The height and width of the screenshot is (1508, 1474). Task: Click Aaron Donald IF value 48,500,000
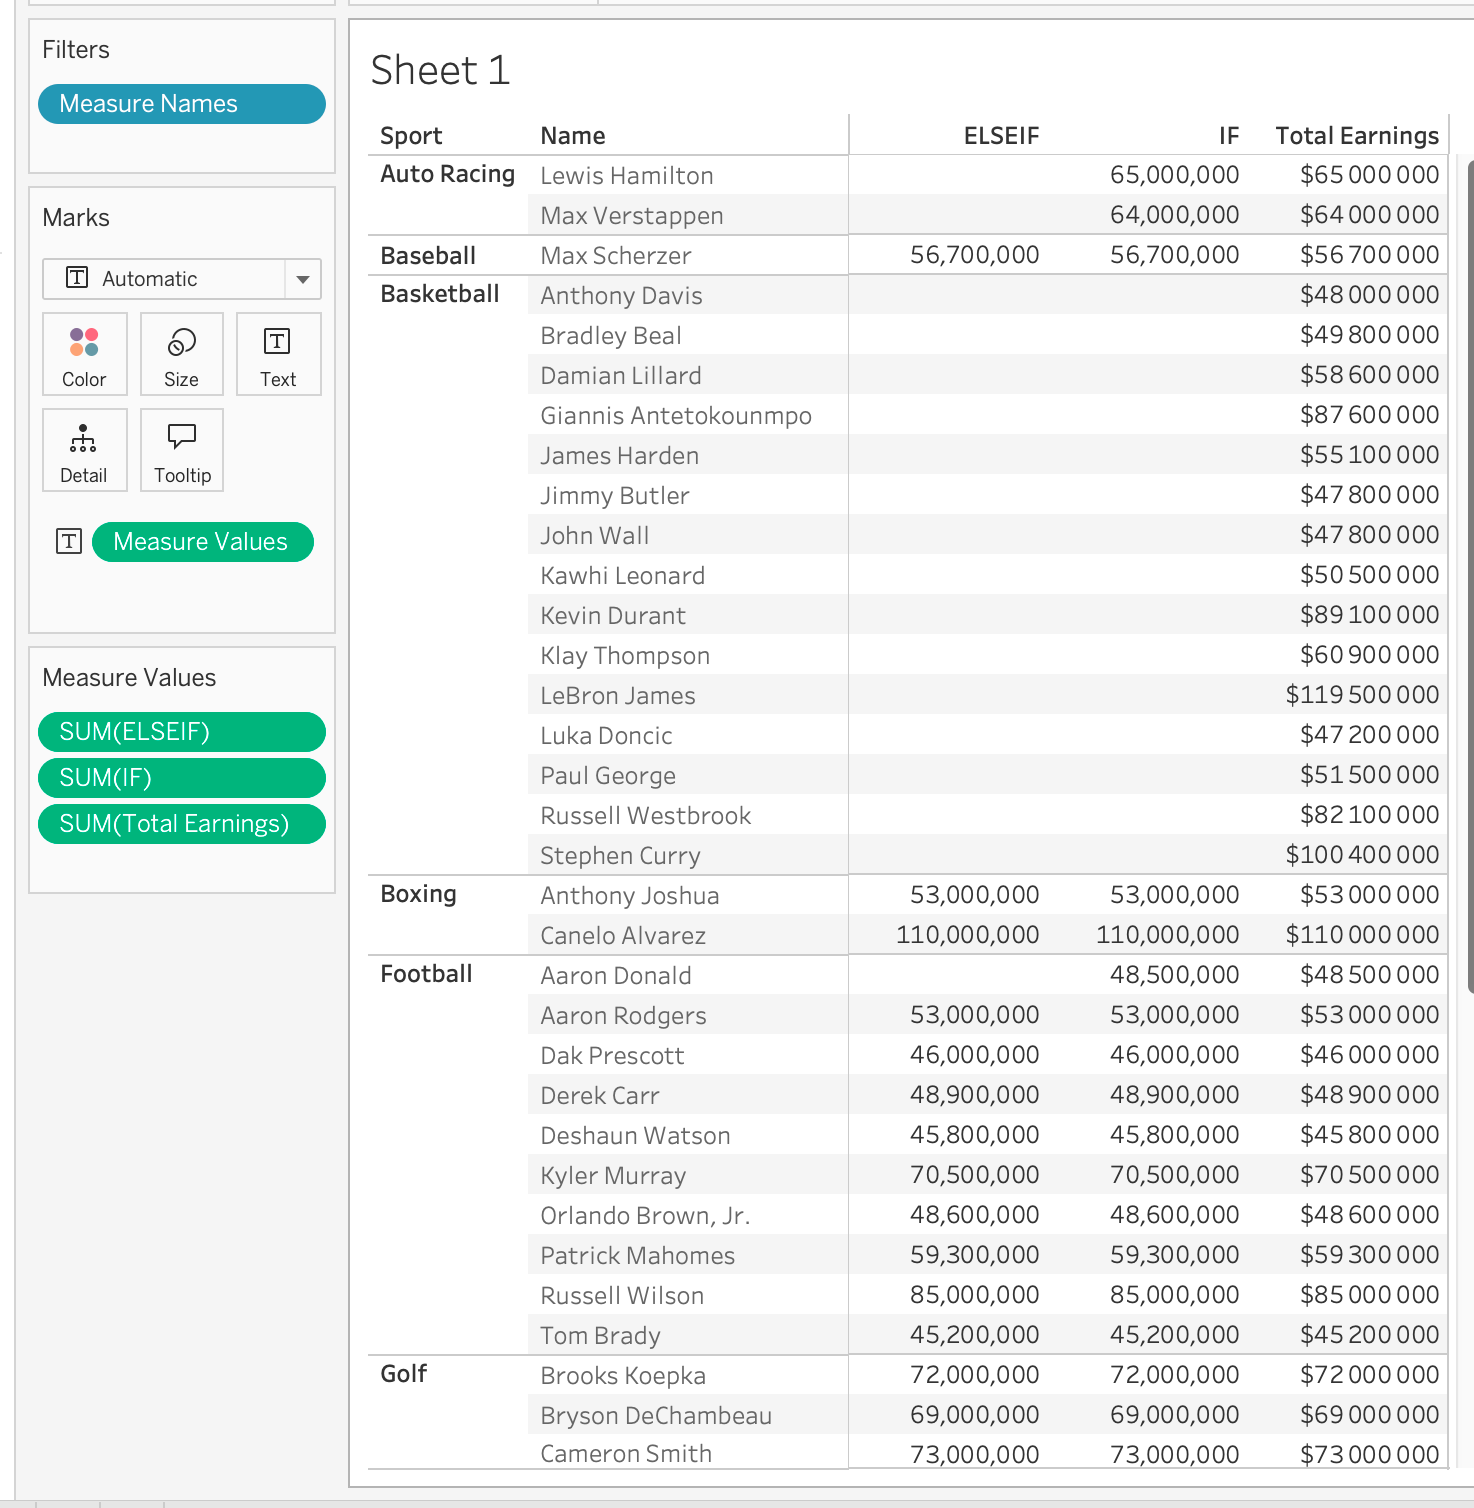(x=1174, y=975)
